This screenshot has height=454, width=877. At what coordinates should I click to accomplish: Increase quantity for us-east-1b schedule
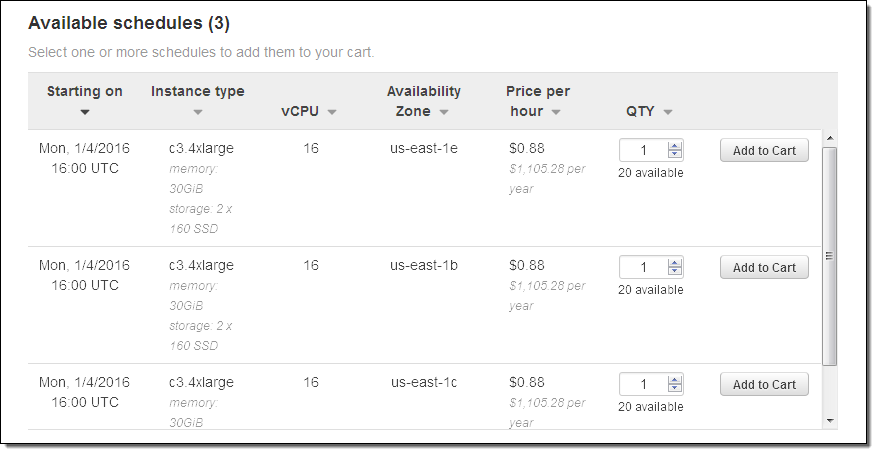675,263
